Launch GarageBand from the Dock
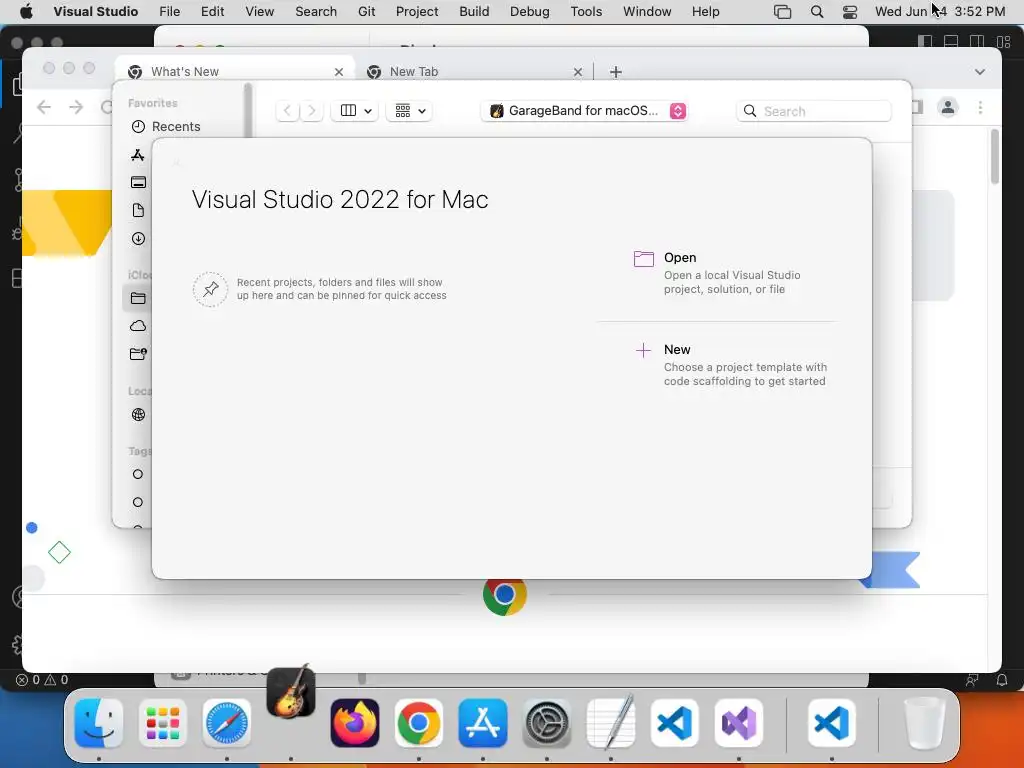This screenshot has width=1024, height=768. 291,692
